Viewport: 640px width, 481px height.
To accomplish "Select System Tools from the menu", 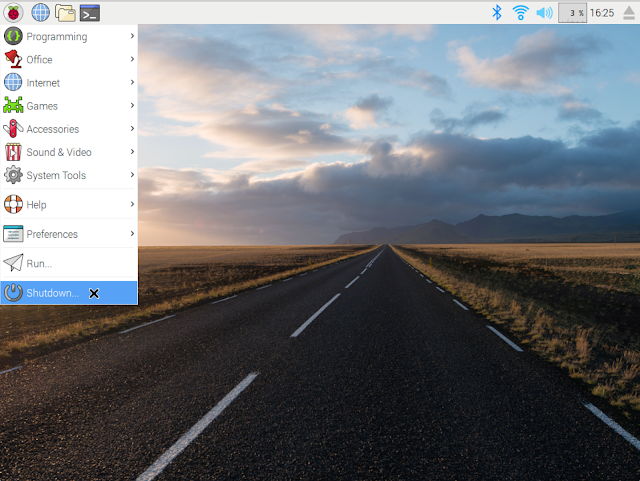I will tap(69, 175).
